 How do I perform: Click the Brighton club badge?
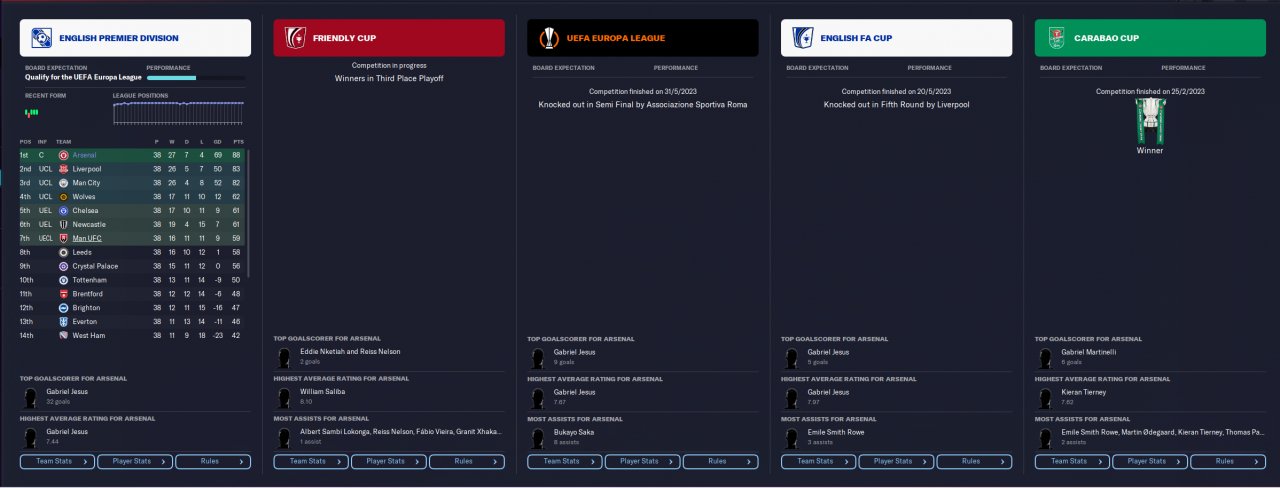[64, 308]
